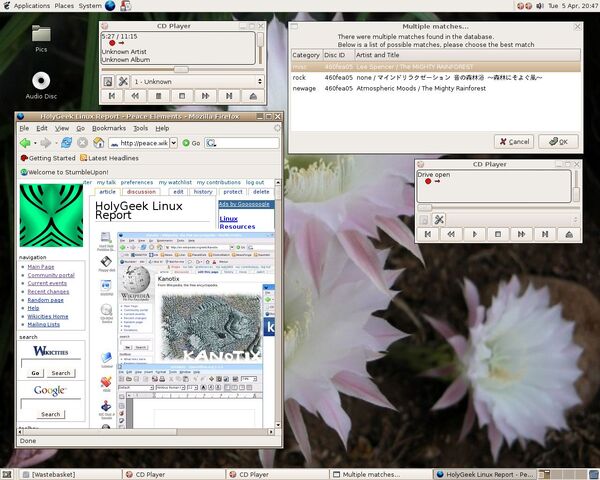
Task: Open the Firefox File menu
Action: tap(24, 128)
